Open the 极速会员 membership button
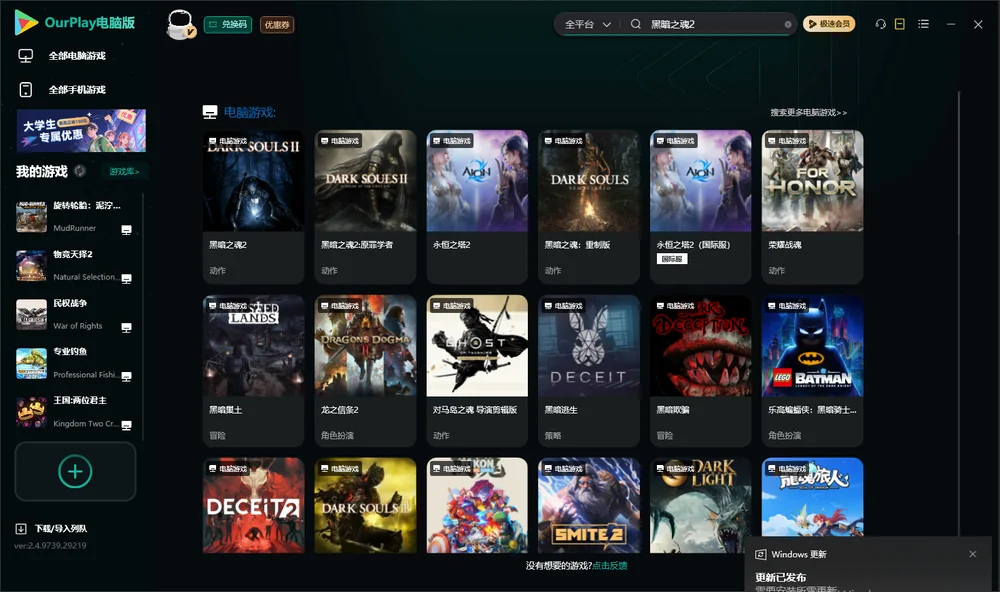 829,24
